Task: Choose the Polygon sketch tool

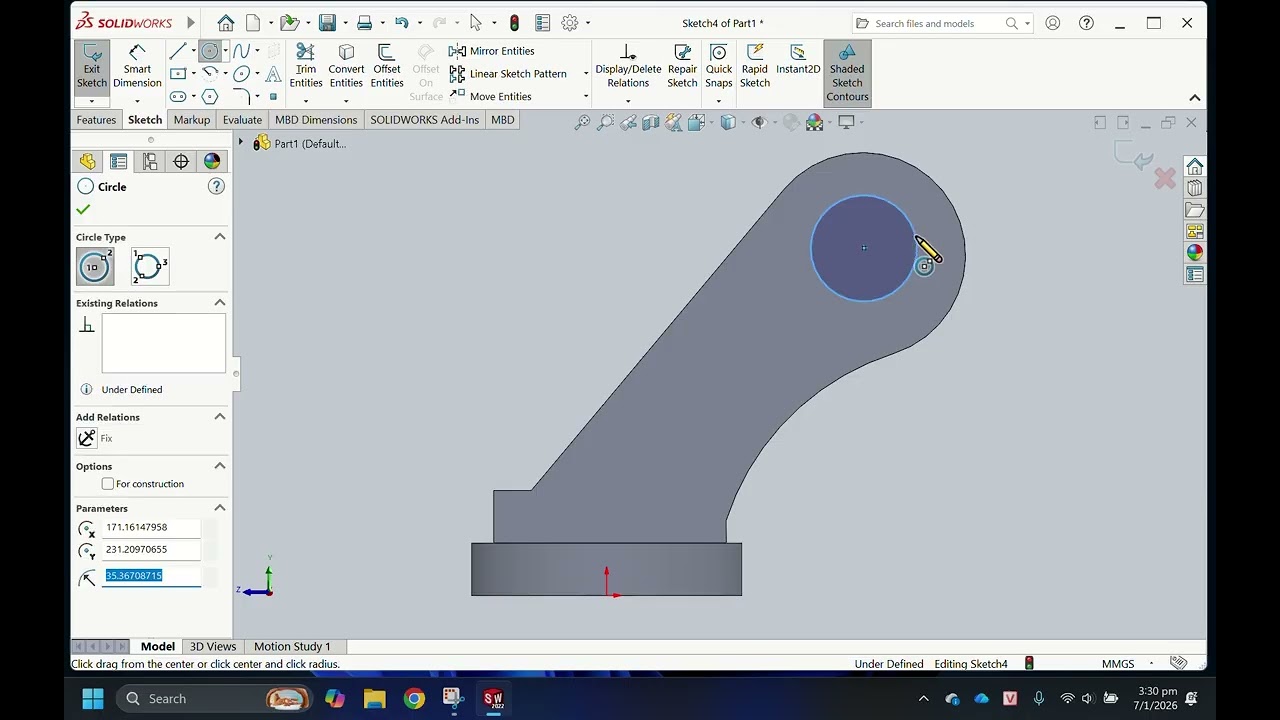Action: (210, 97)
